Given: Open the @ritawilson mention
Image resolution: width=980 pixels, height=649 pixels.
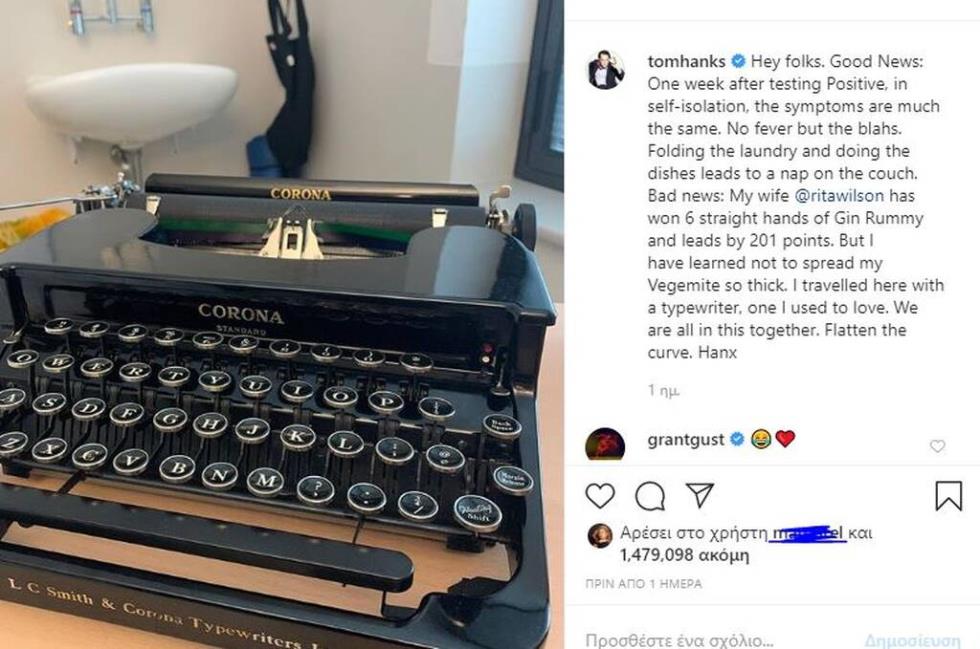Looking at the screenshot, I should pos(839,196).
